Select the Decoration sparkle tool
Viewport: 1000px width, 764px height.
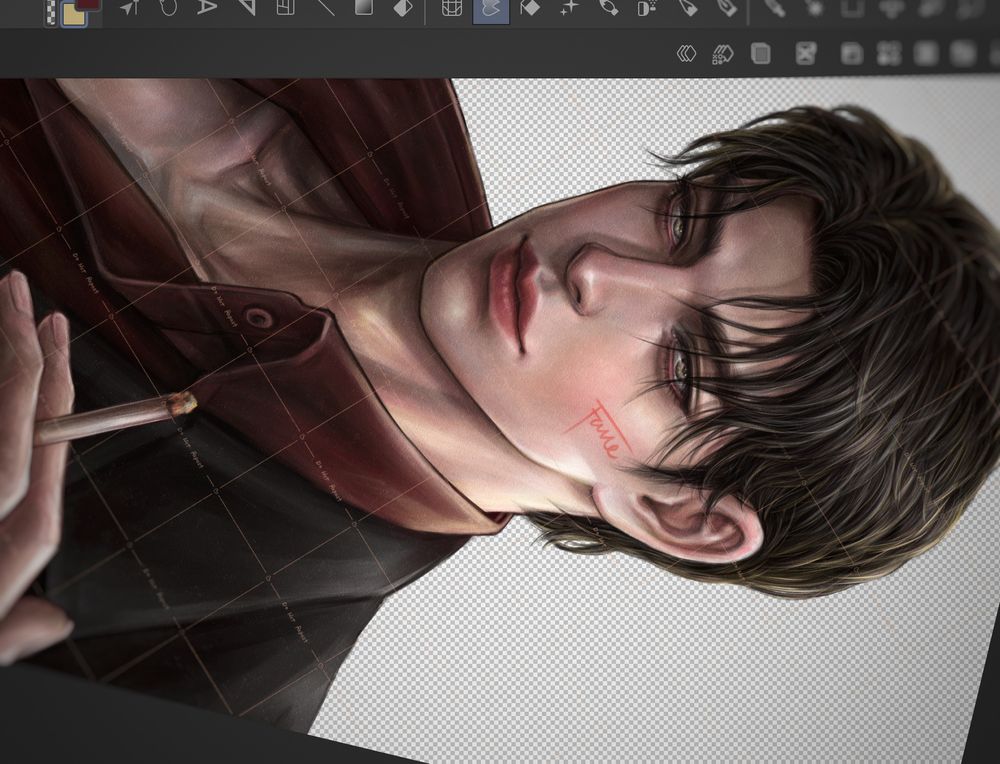[570, 7]
